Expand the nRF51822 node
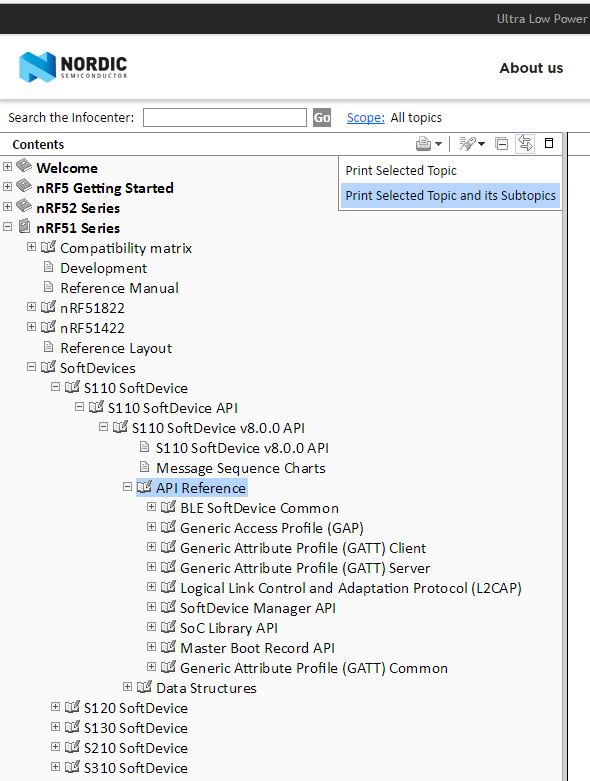The image size is (590, 781). pos(31,306)
